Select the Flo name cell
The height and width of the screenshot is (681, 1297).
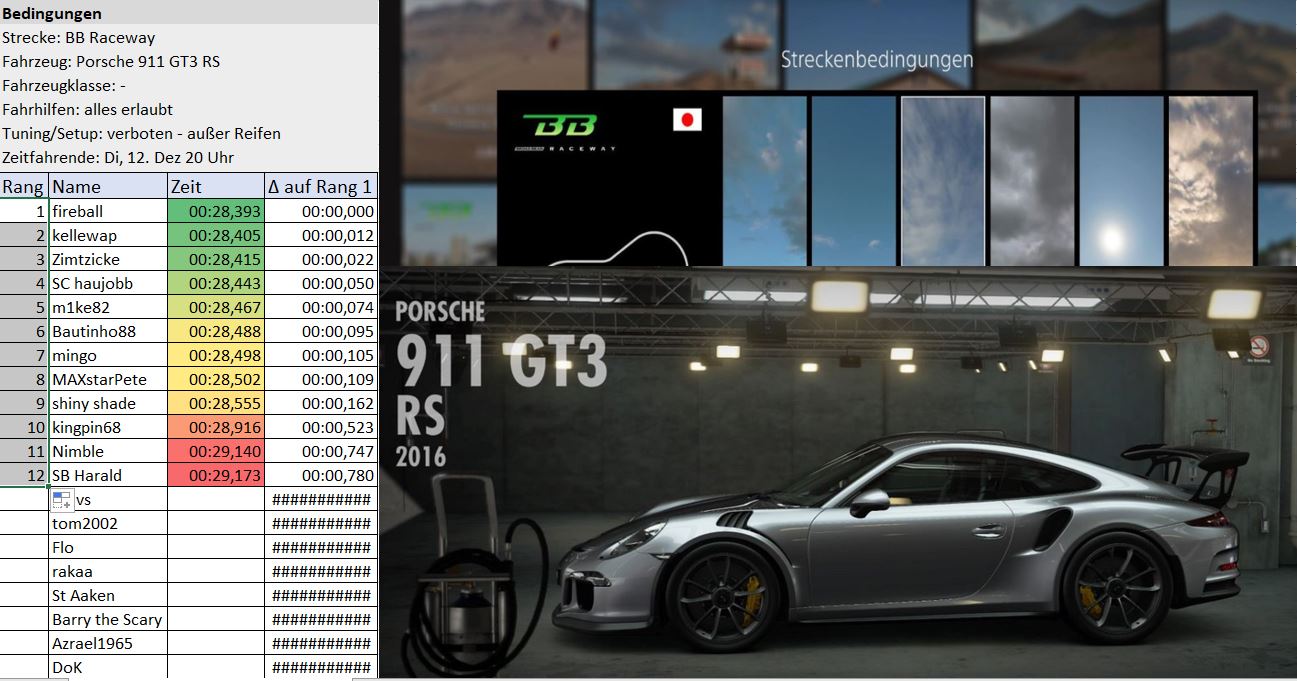click(x=108, y=547)
